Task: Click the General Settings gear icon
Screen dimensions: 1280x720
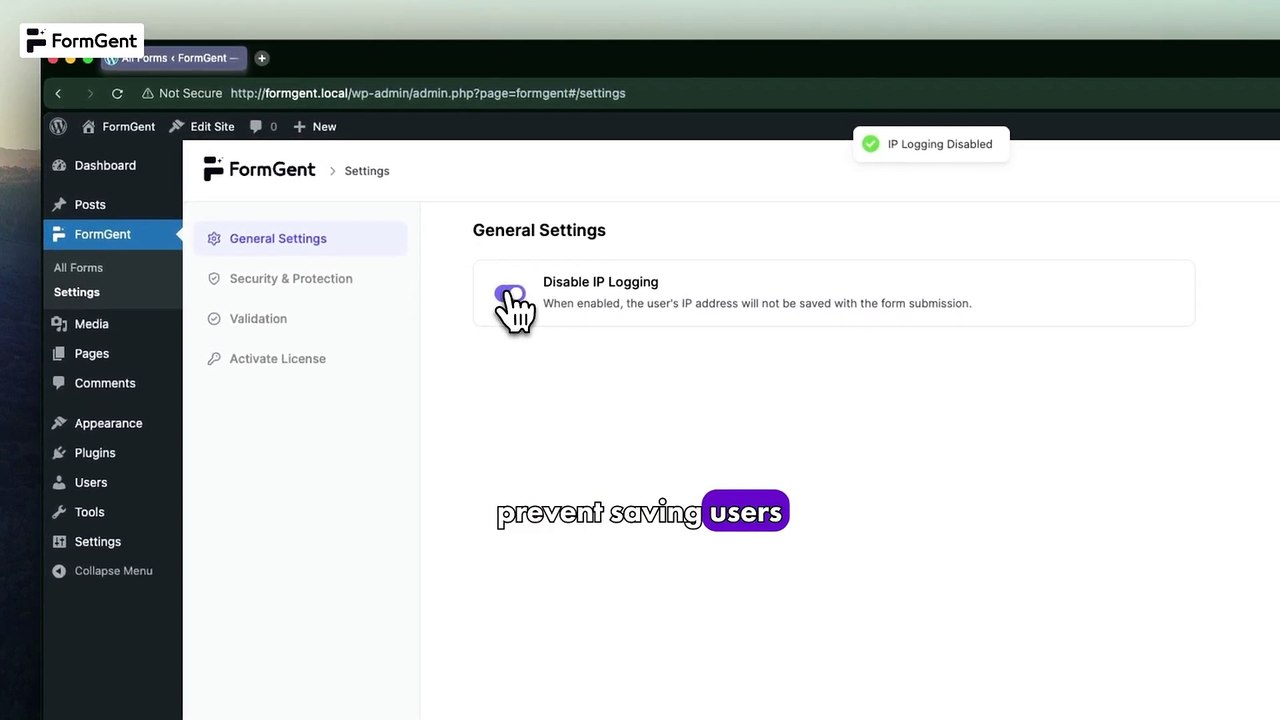Action: coord(214,238)
